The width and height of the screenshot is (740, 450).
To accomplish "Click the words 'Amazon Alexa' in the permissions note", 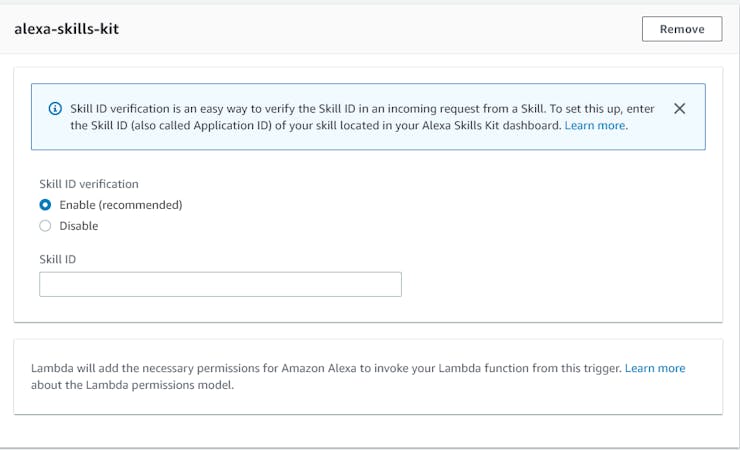I will (319, 368).
